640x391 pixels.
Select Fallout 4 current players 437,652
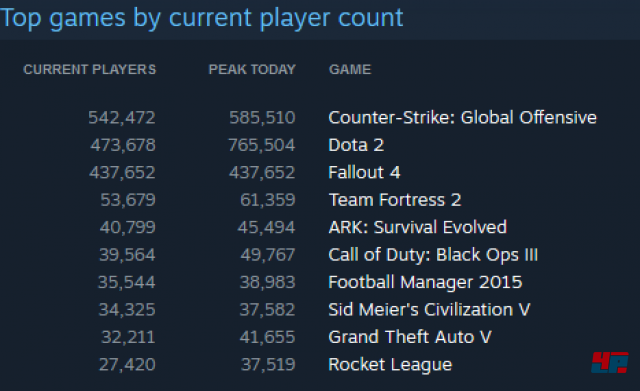click(122, 172)
